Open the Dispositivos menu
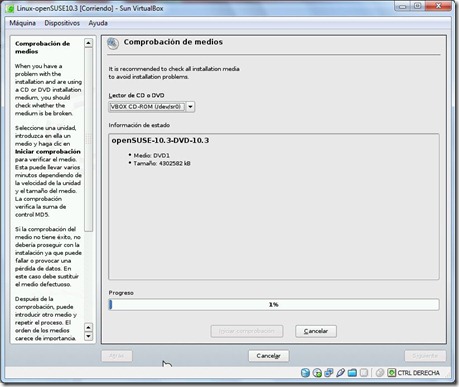The height and width of the screenshot is (387, 459). coord(62,23)
